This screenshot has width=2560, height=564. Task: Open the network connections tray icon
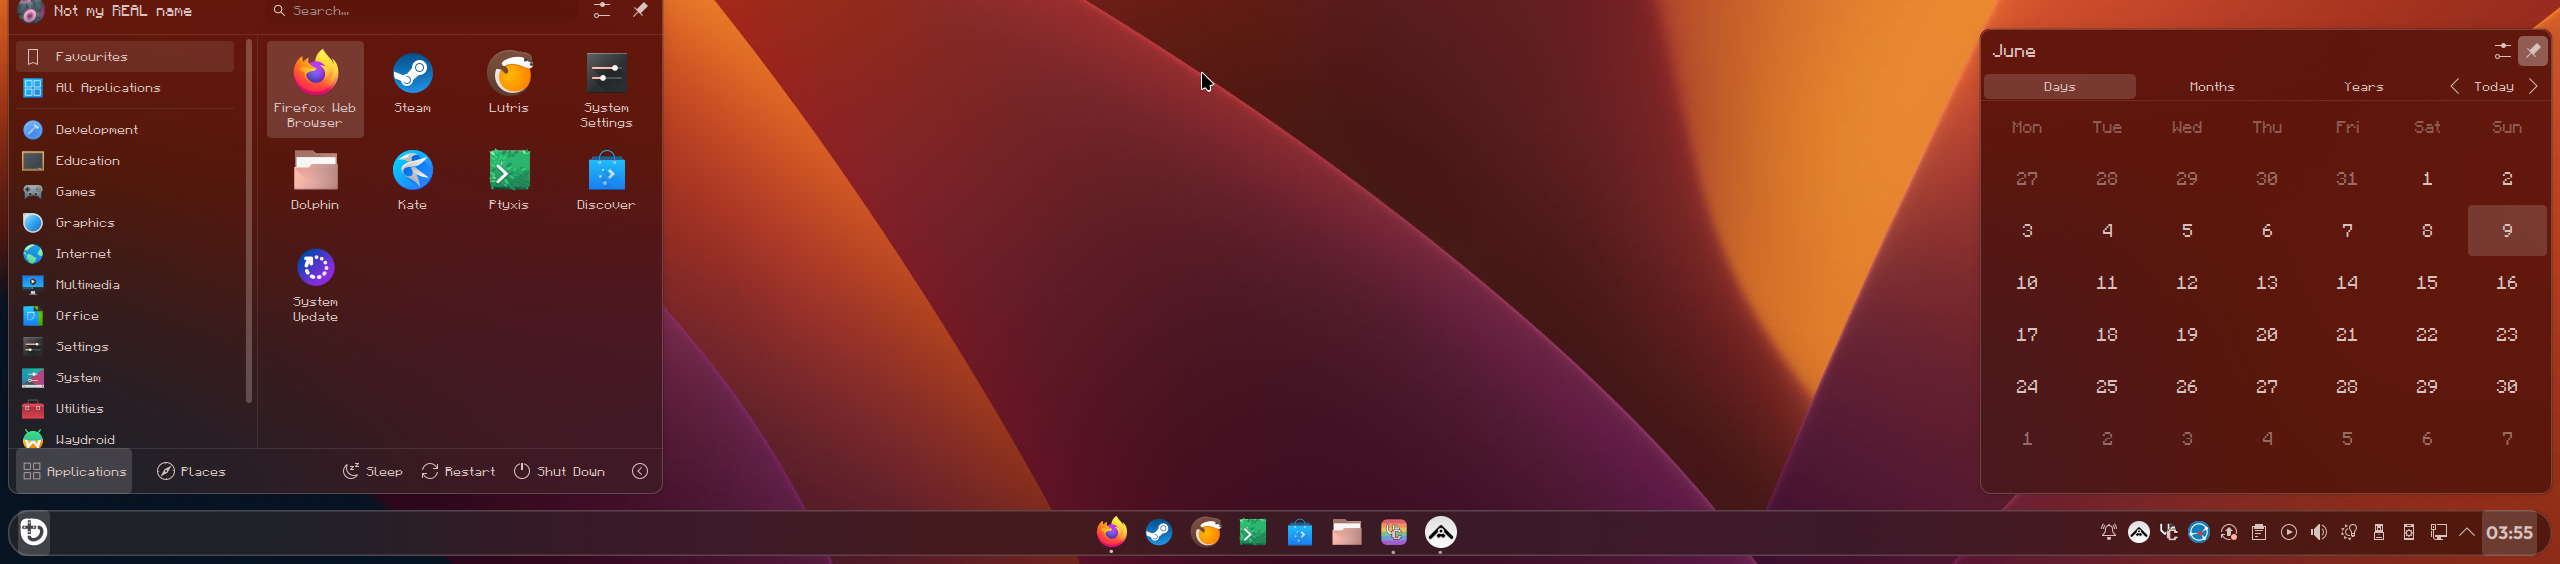click(x=2439, y=532)
